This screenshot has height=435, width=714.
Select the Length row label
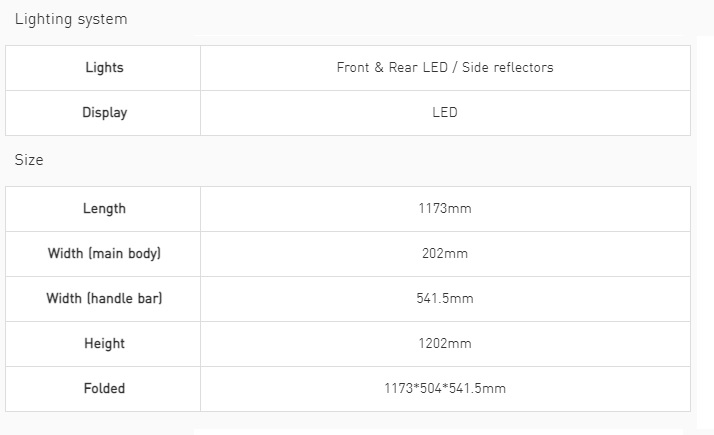104,209
